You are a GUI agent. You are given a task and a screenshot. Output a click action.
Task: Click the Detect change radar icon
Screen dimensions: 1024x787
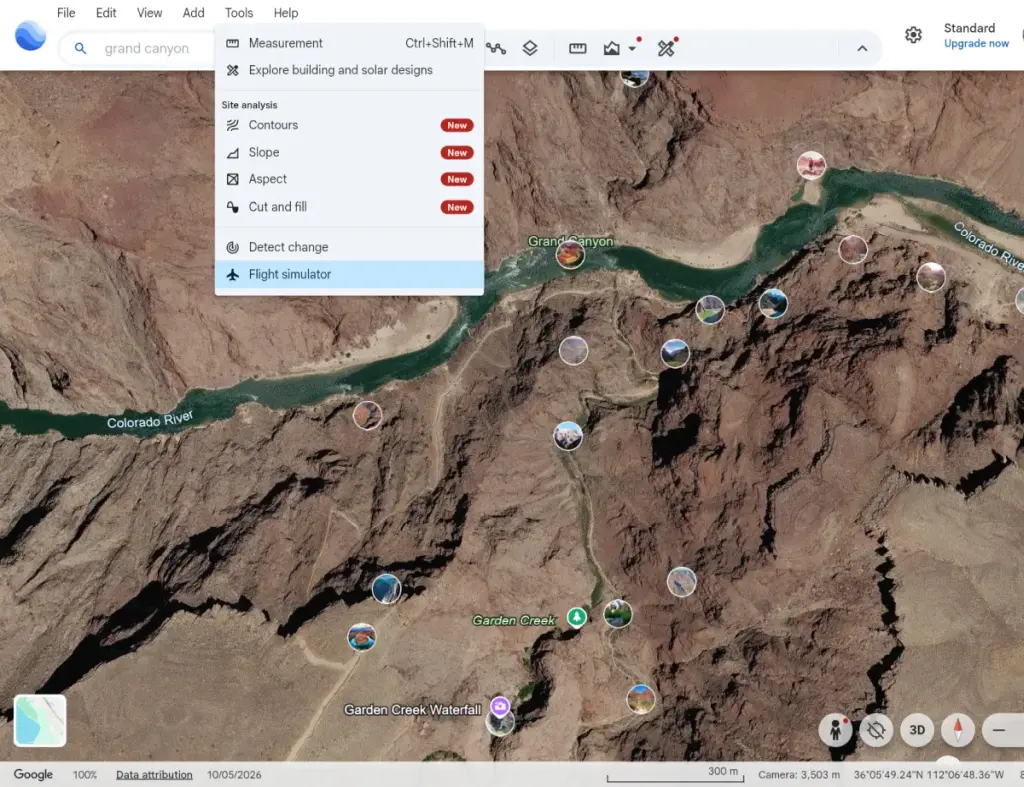[x=232, y=247]
